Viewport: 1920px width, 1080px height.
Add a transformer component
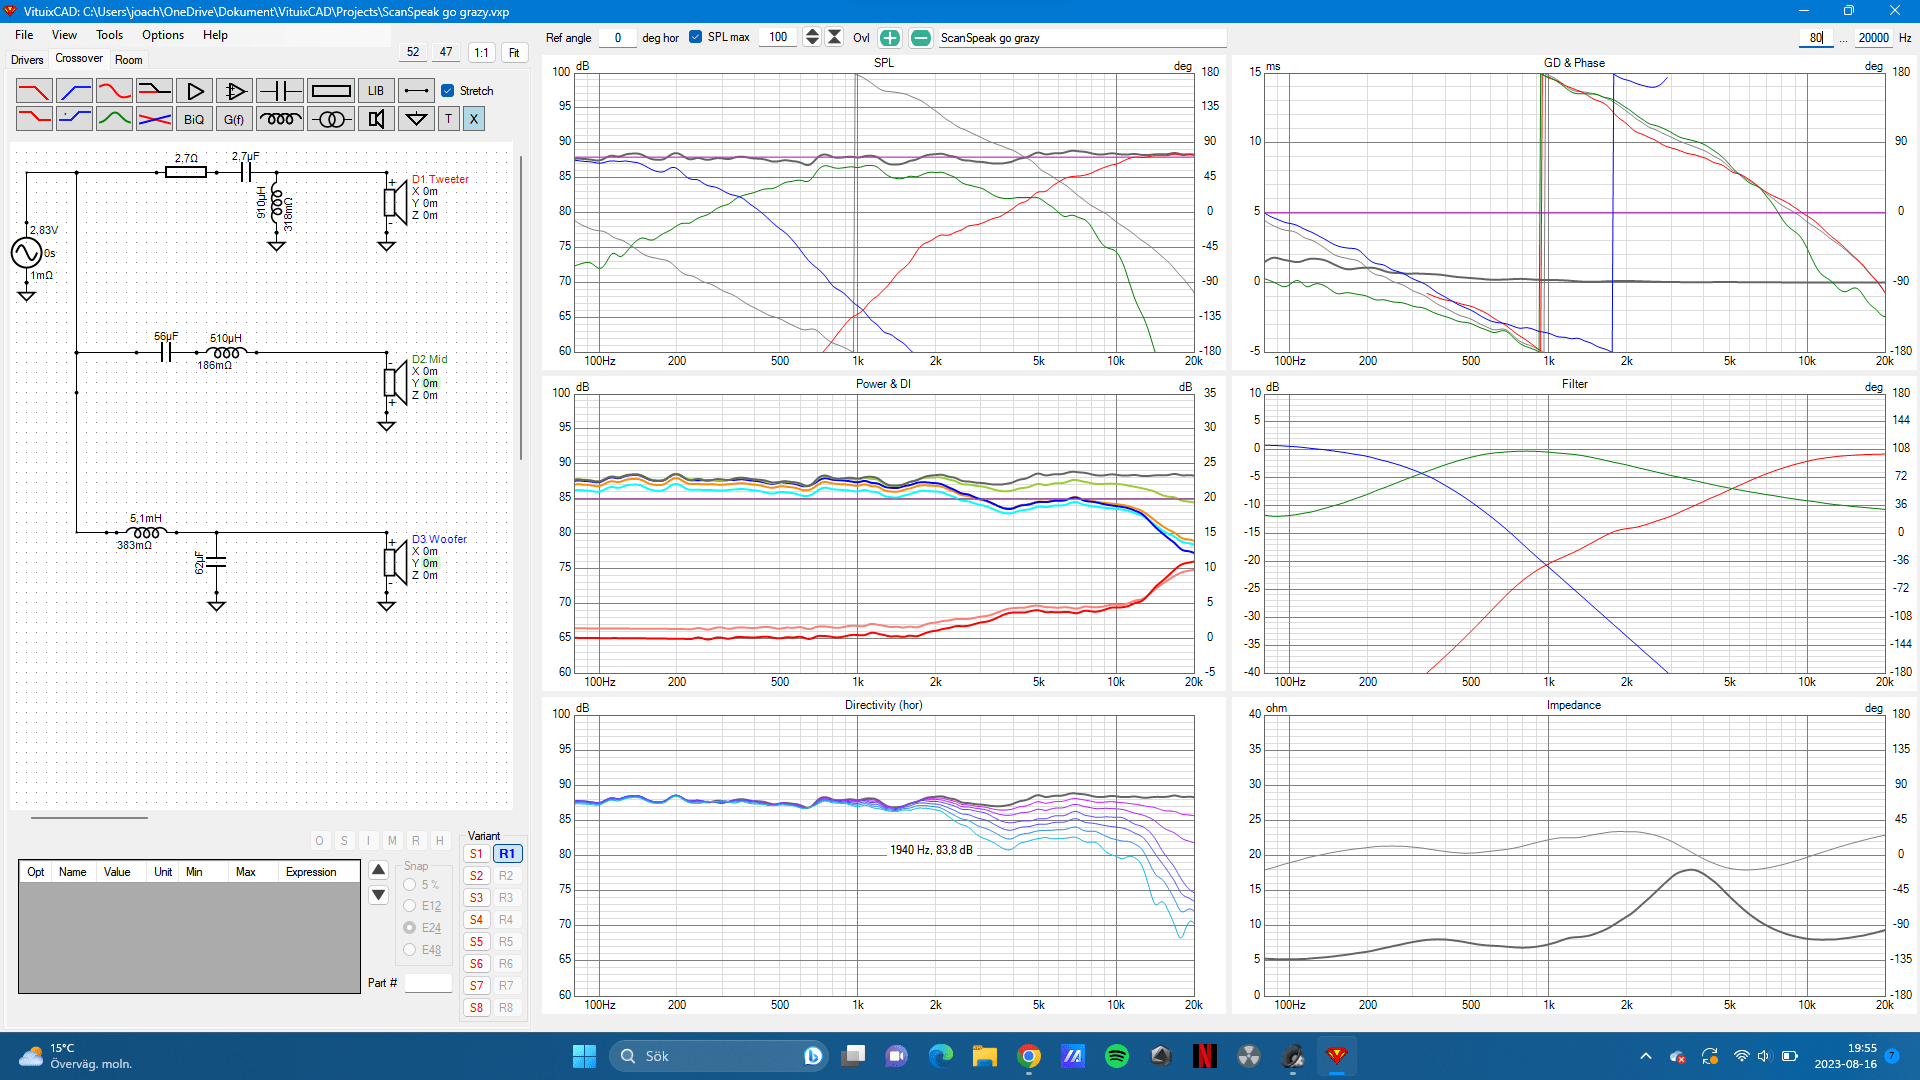(x=331, y=119)
